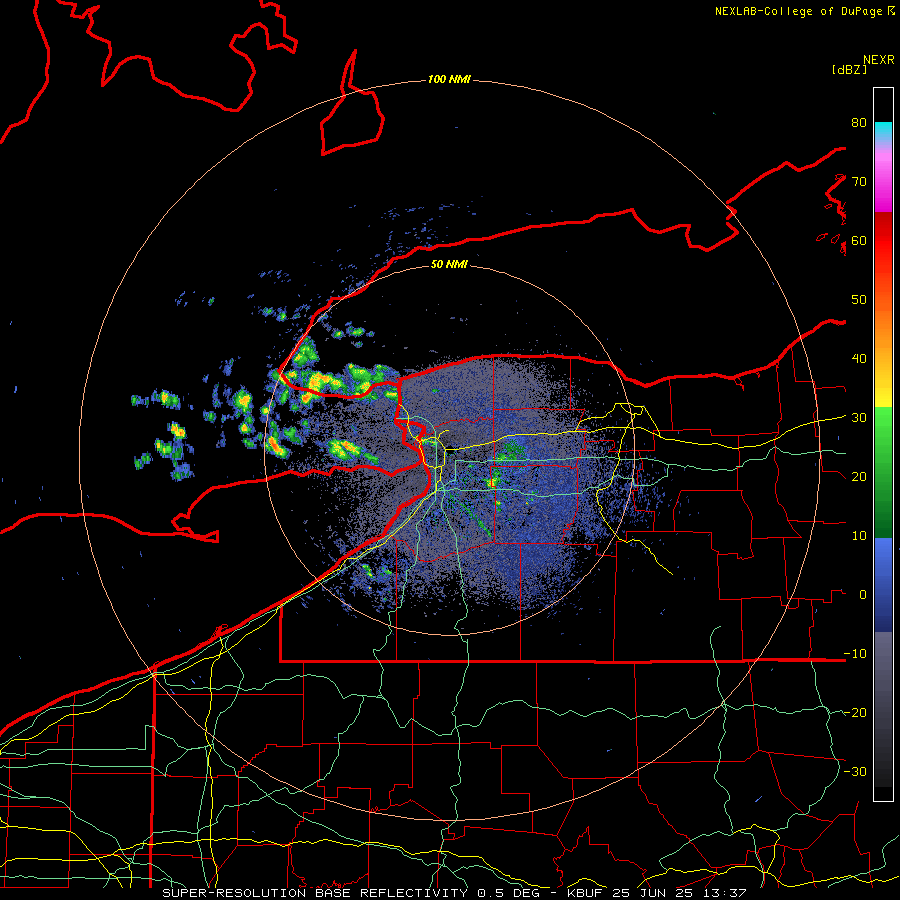Click the 70 value on color scale
Viewport: 900px width, 900px height.
pyautogui.click(x=859, y=181)
